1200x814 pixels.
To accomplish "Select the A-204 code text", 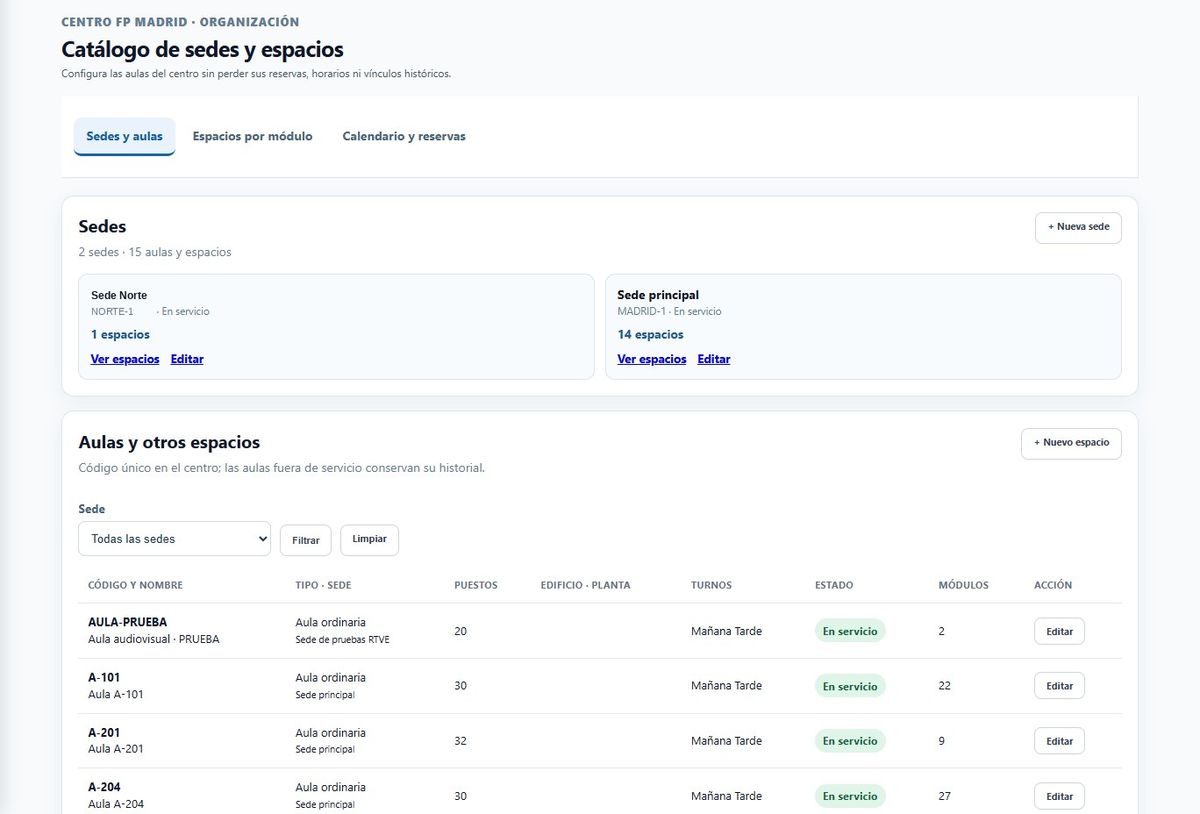I will [x=104, y=787].
